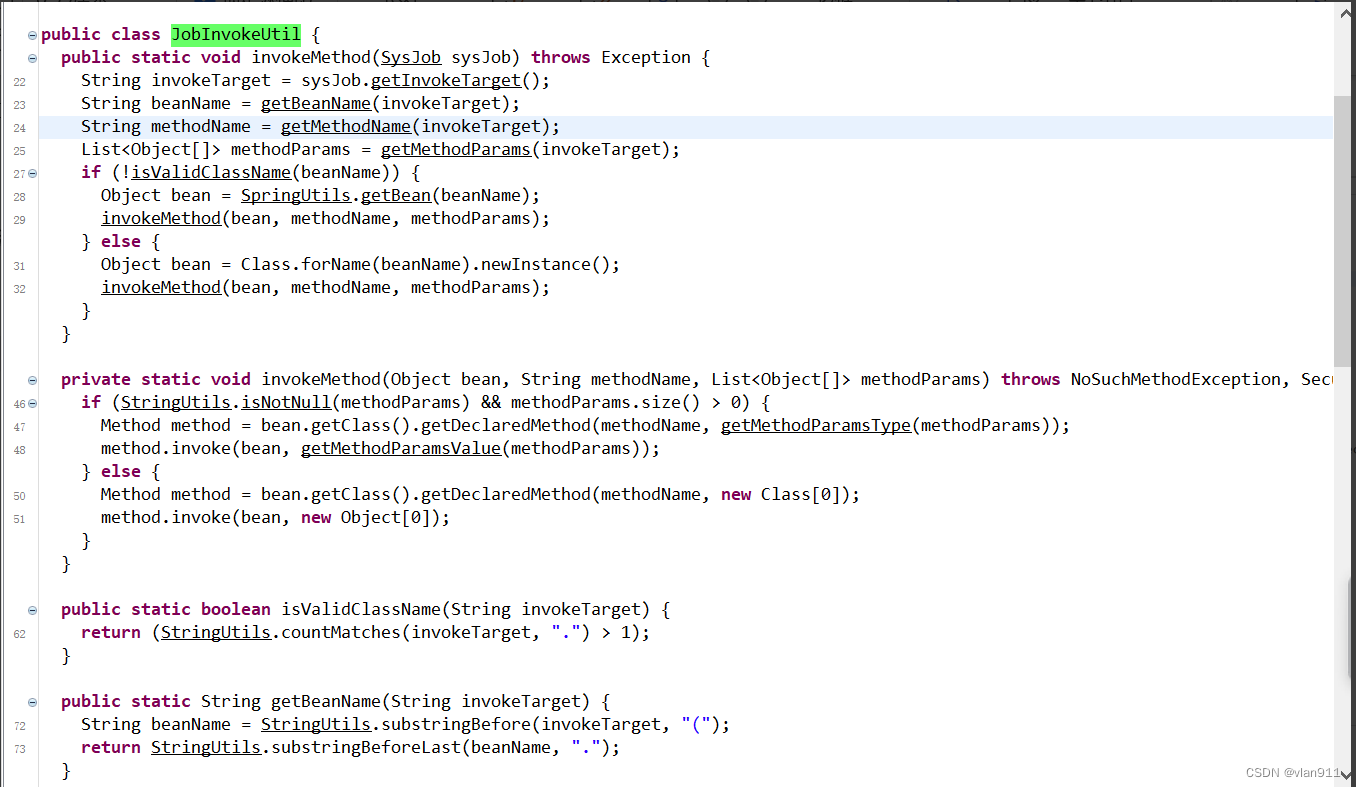Open the getInvokeTarget method hyperlink
The height and width of the screenshot is (787, 1356).
click(x=446, y=80)
